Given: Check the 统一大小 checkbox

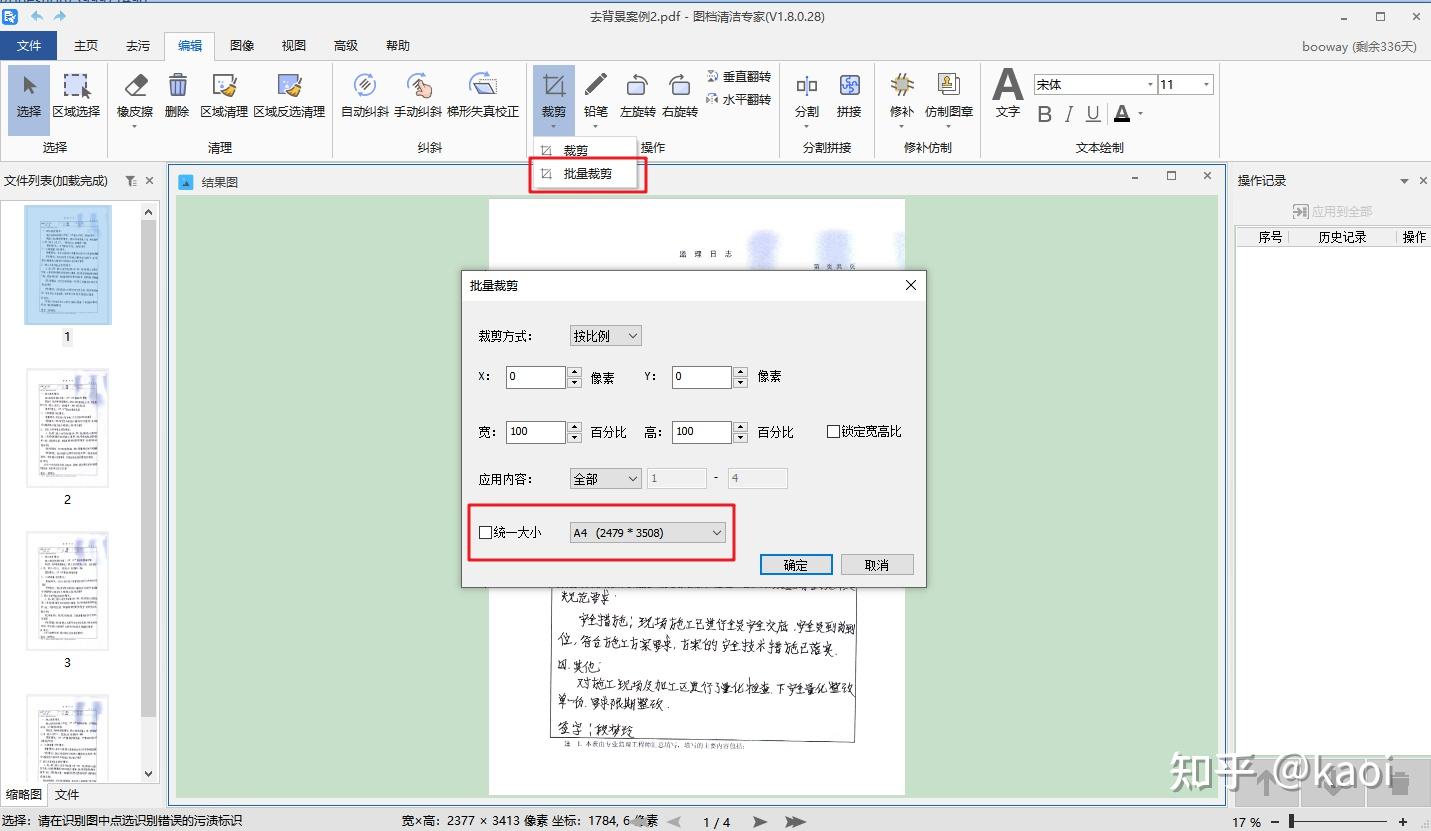Looking at the screenshot, I should coord(486,533).
